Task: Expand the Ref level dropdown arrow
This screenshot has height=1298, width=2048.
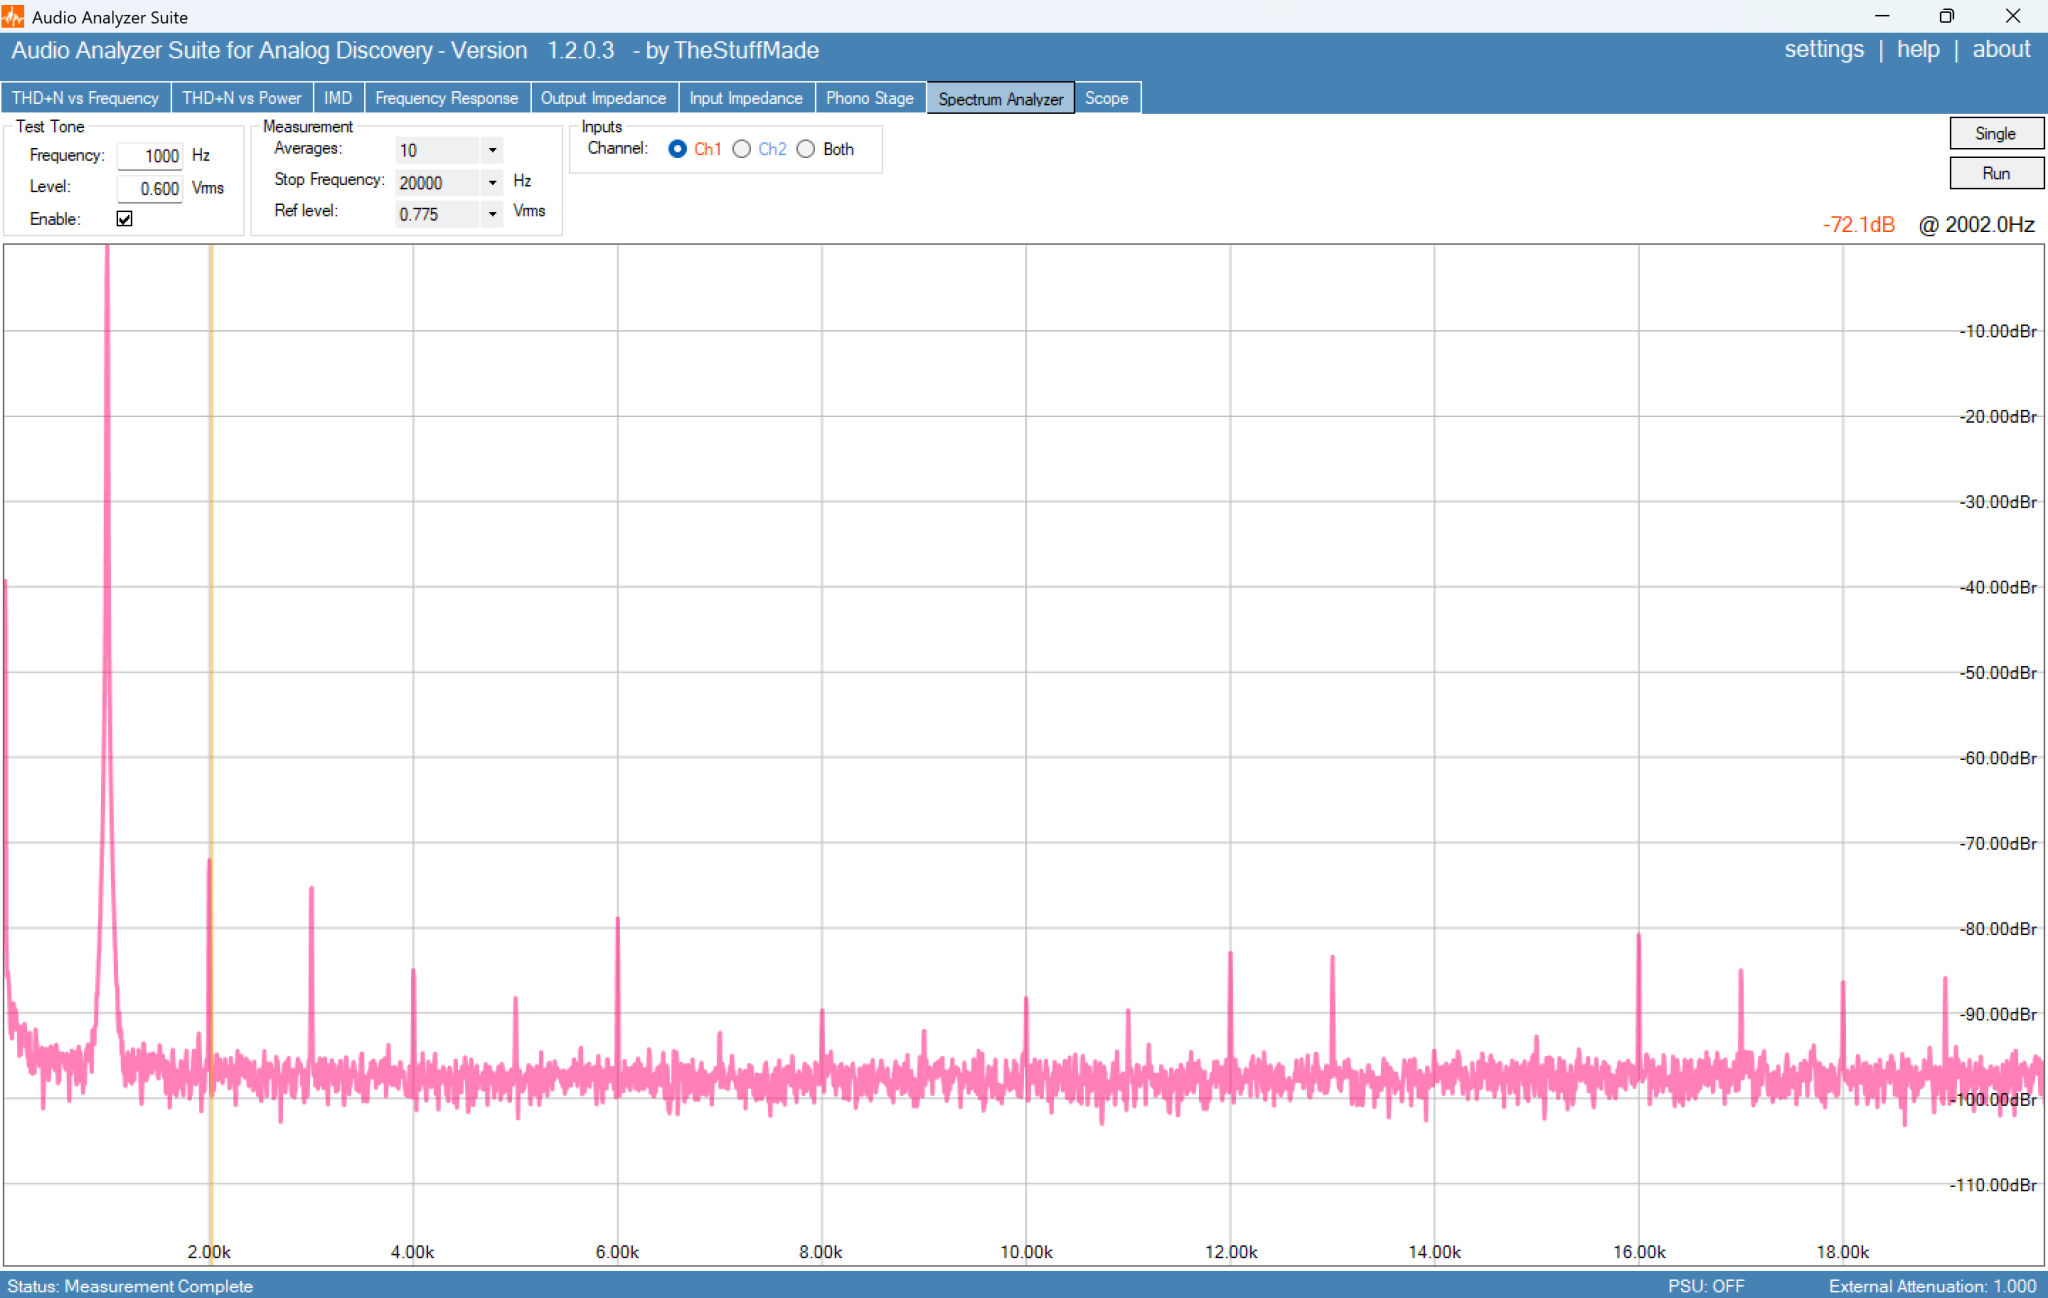Action: coord(492,214)
